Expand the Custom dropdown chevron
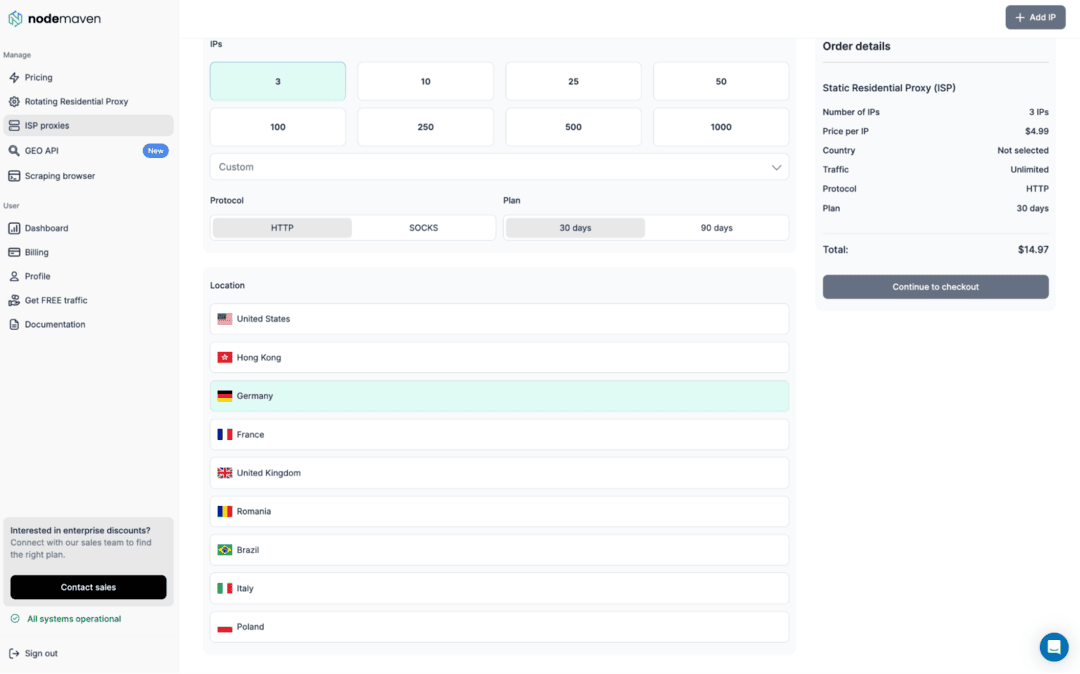Viewport: 1080px width, 674px height. [x=776, y=167]
